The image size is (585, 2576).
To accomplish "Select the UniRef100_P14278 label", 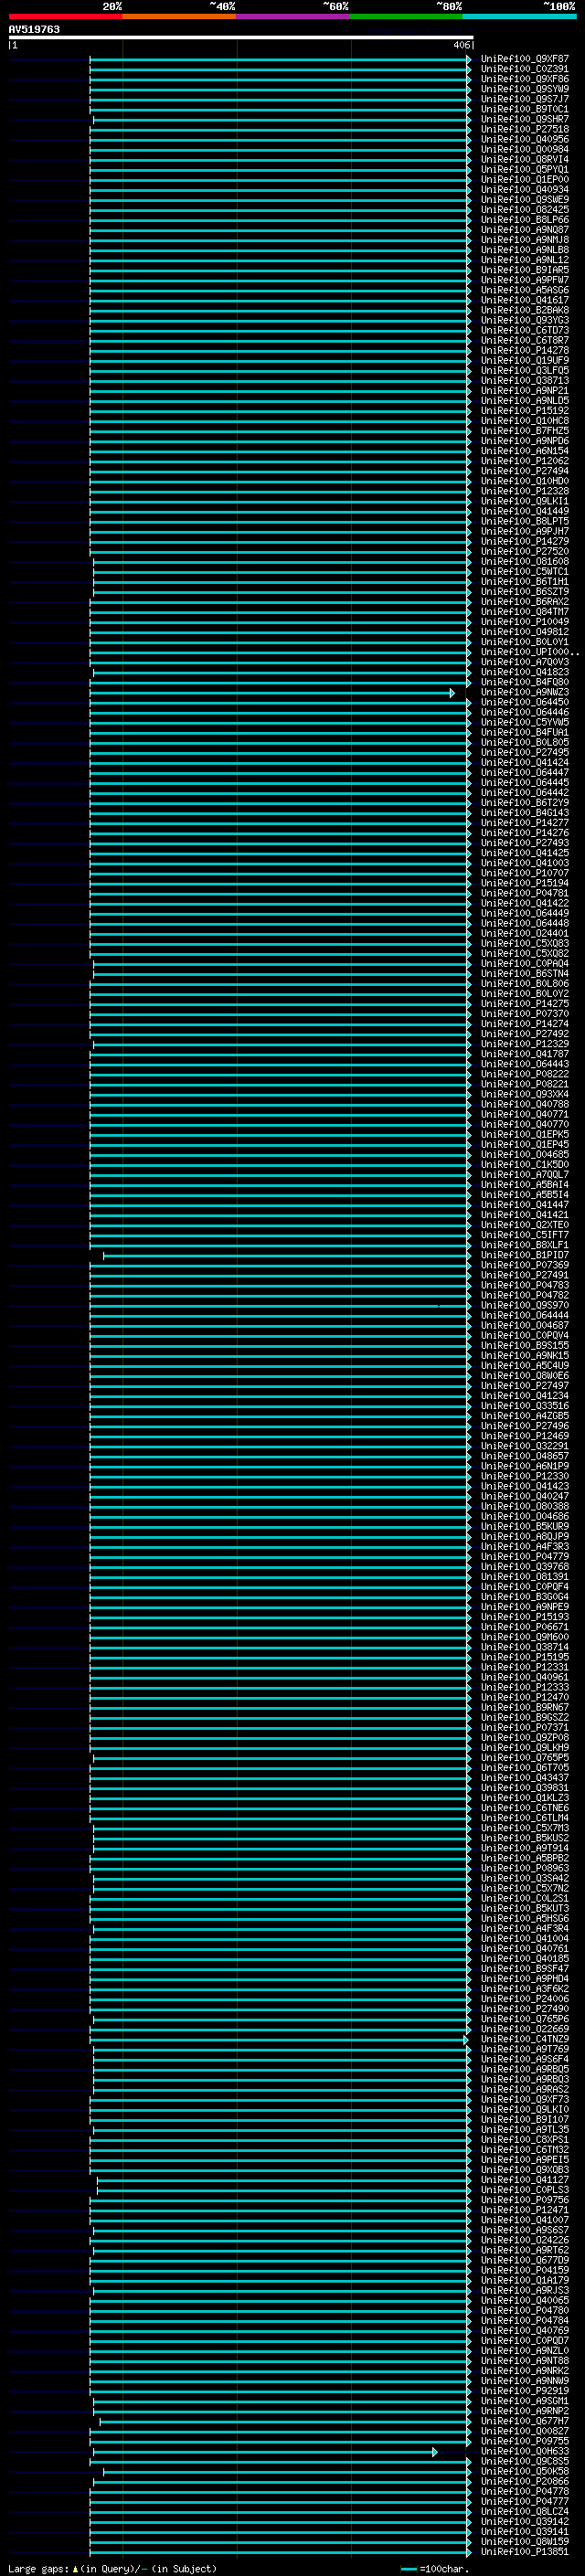I will pyautogui.click(x=524, y=350).
